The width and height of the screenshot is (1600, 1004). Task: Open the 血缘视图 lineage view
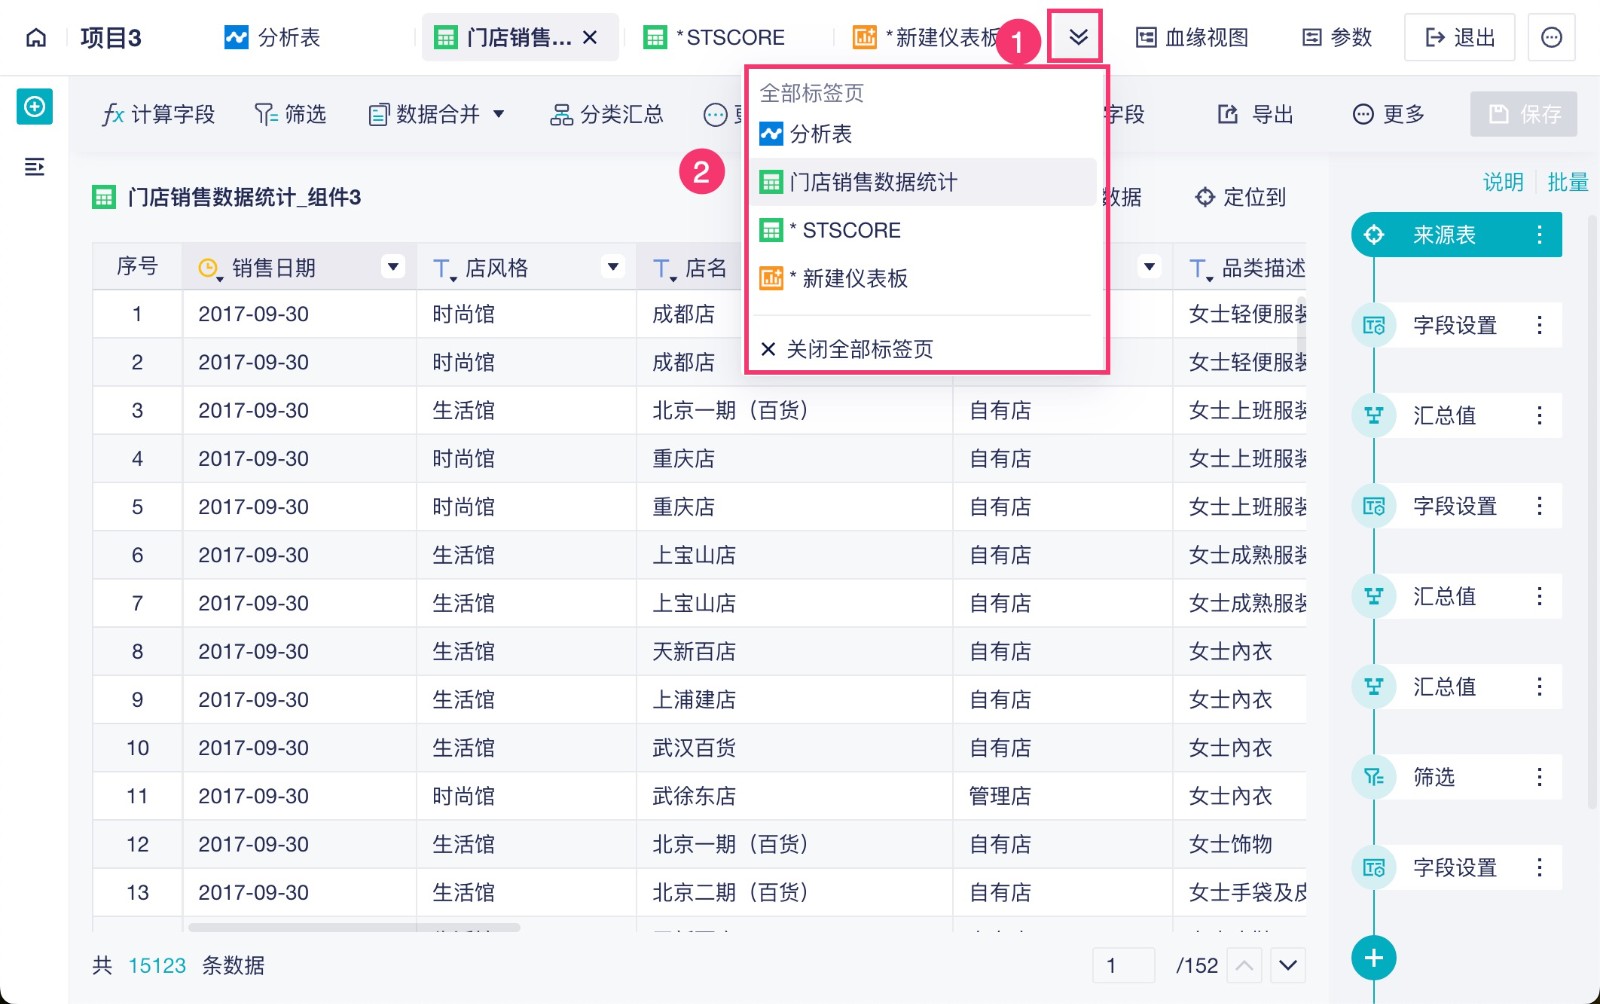[1191, 37]
